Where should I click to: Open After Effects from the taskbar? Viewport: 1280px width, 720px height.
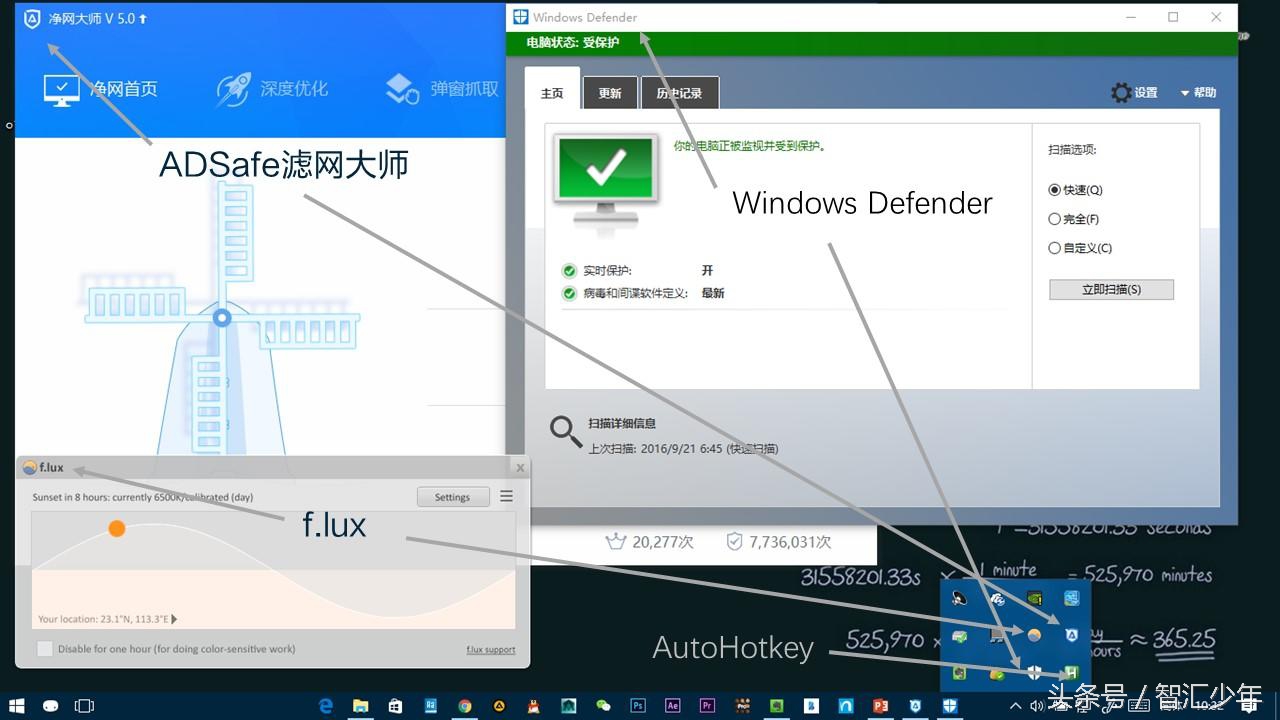click(x=673, y=706)
